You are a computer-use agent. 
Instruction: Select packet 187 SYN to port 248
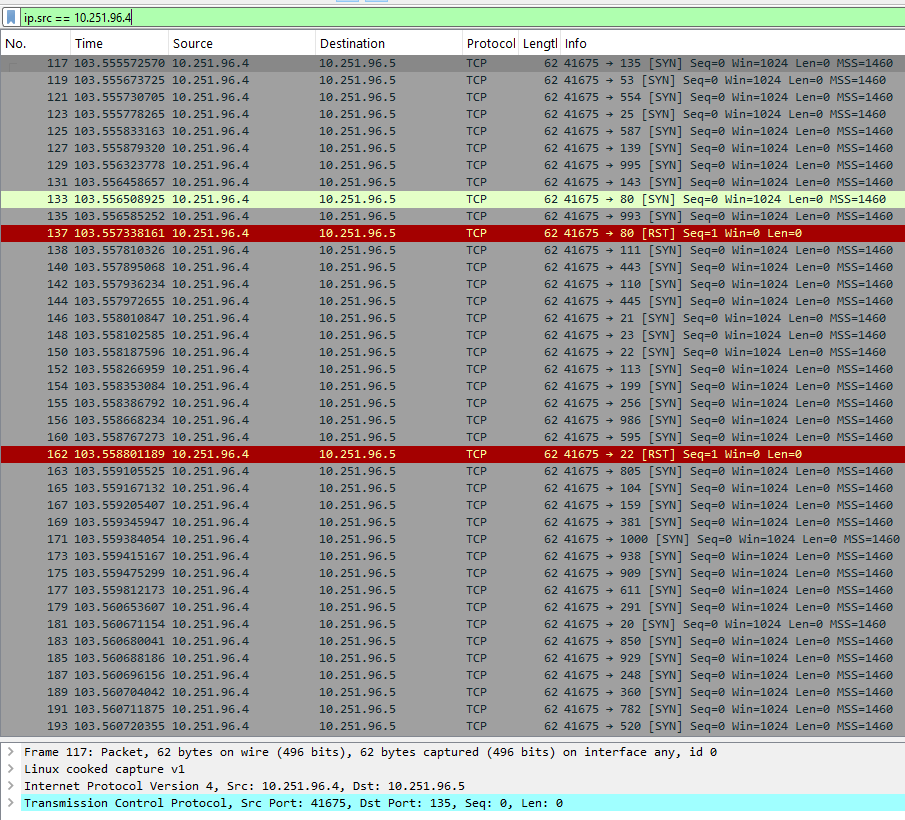click(x=452, y=675)
